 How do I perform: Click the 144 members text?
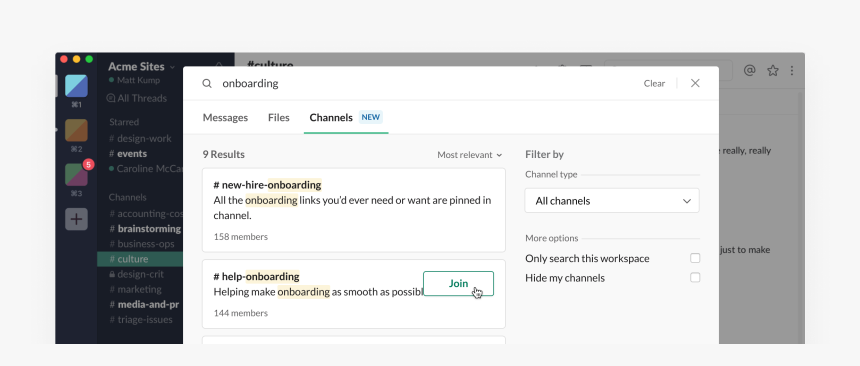pos(241,313)
